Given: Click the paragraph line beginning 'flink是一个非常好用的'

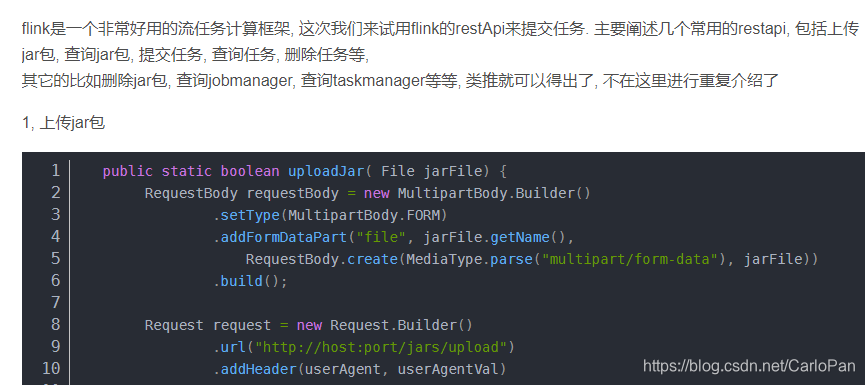Looking at the screenshot, I should click(440, 29).
